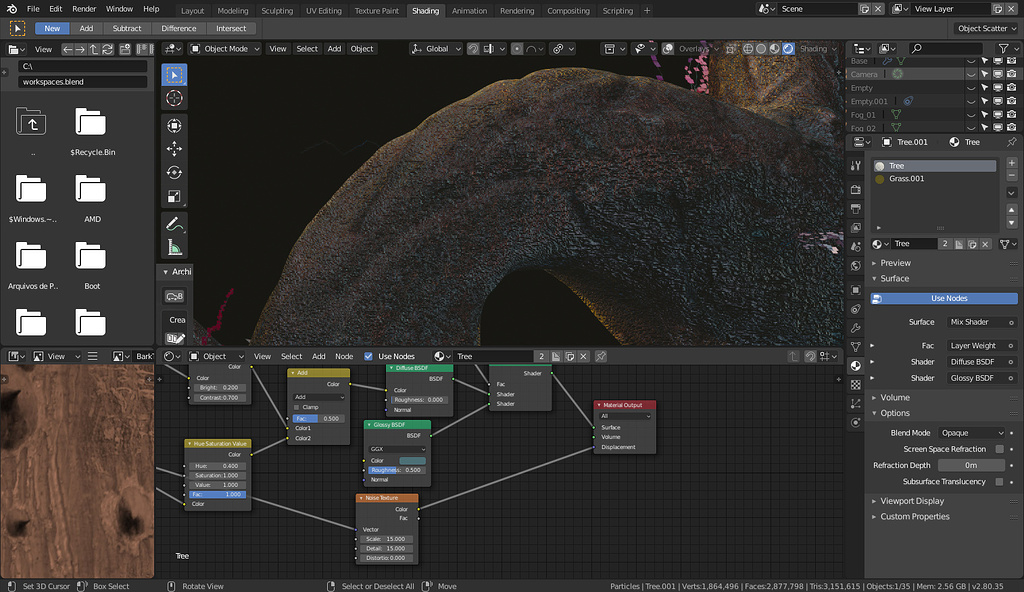
Task: Open the Texture checkerboard properties tab
Action: coord(856,385)
